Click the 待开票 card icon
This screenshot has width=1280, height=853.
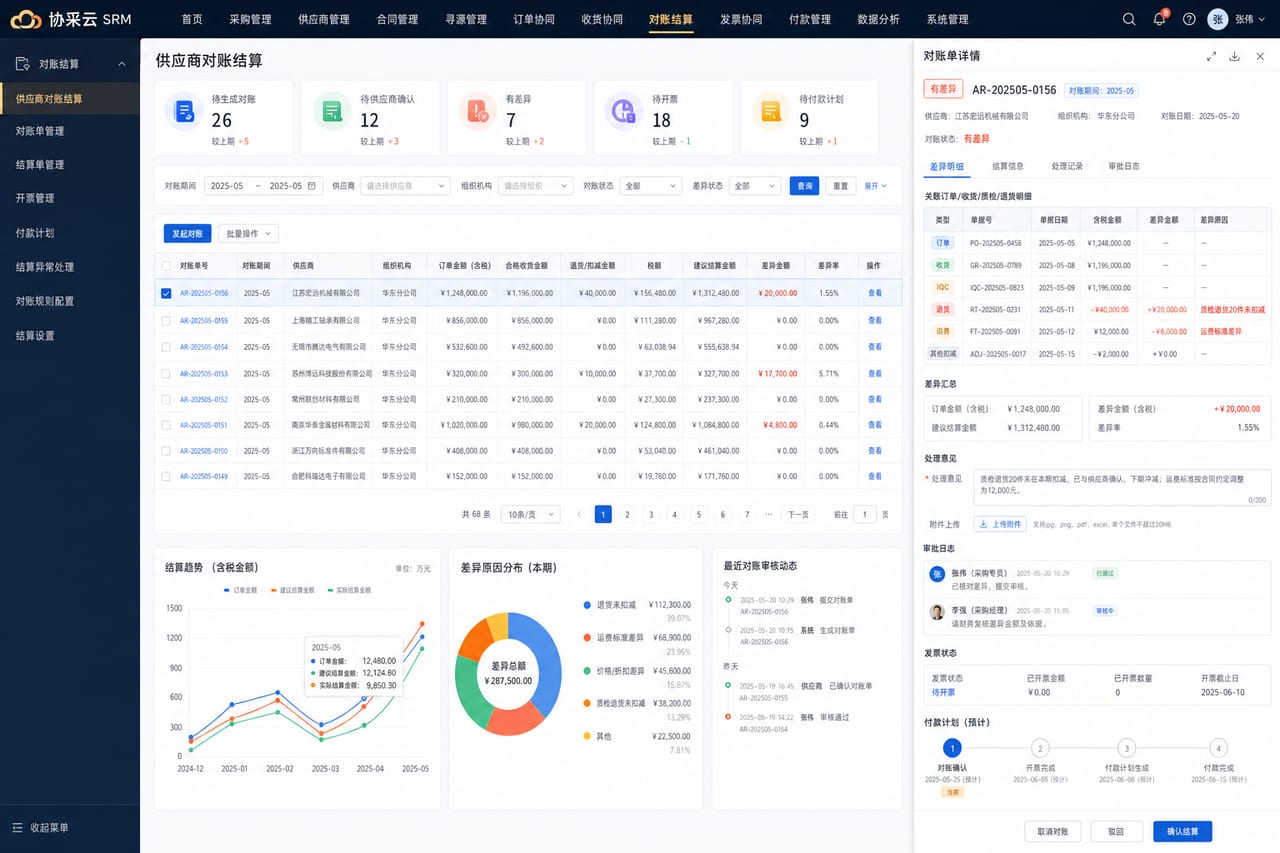coord(625,111)
